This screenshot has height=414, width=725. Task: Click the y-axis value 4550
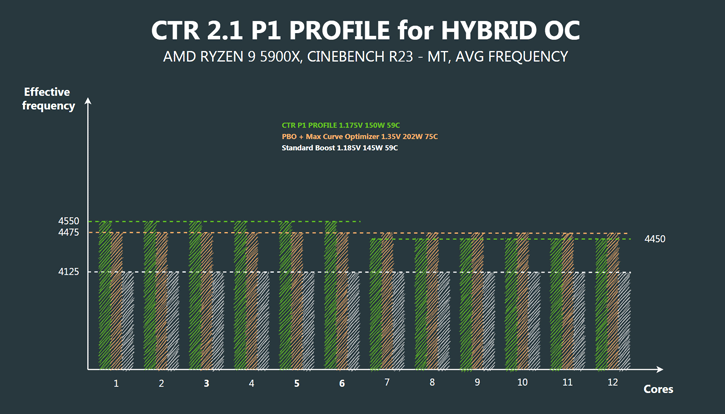pyautogui.click(x=68, y=221)
